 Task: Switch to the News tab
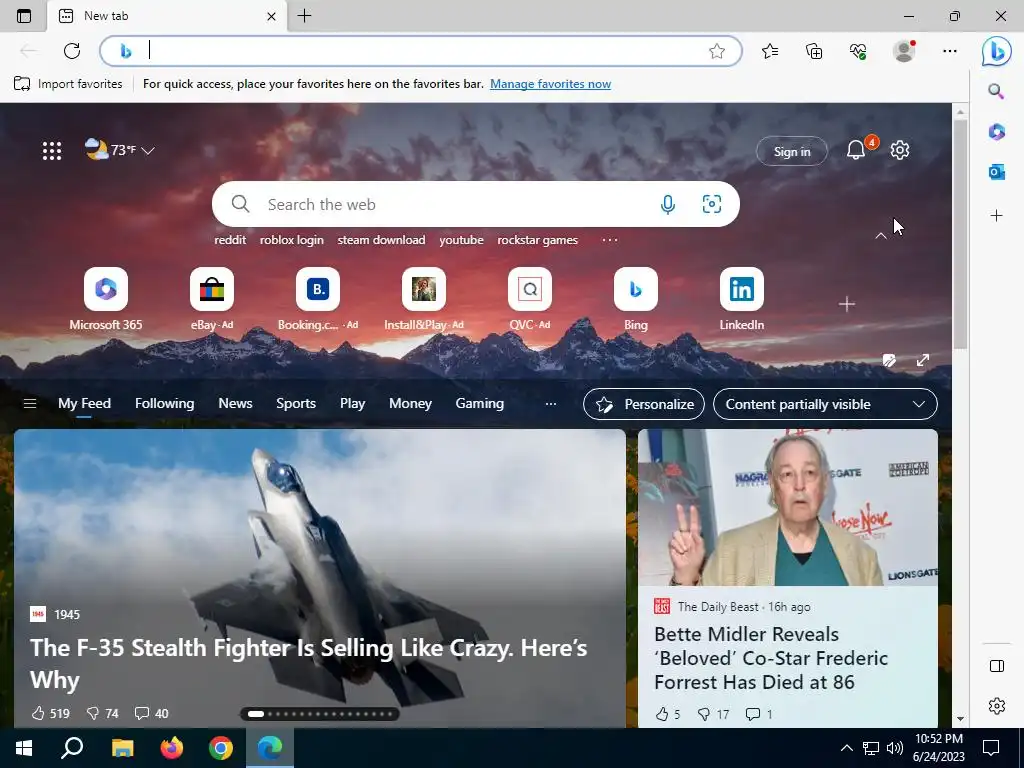(235, 404)
